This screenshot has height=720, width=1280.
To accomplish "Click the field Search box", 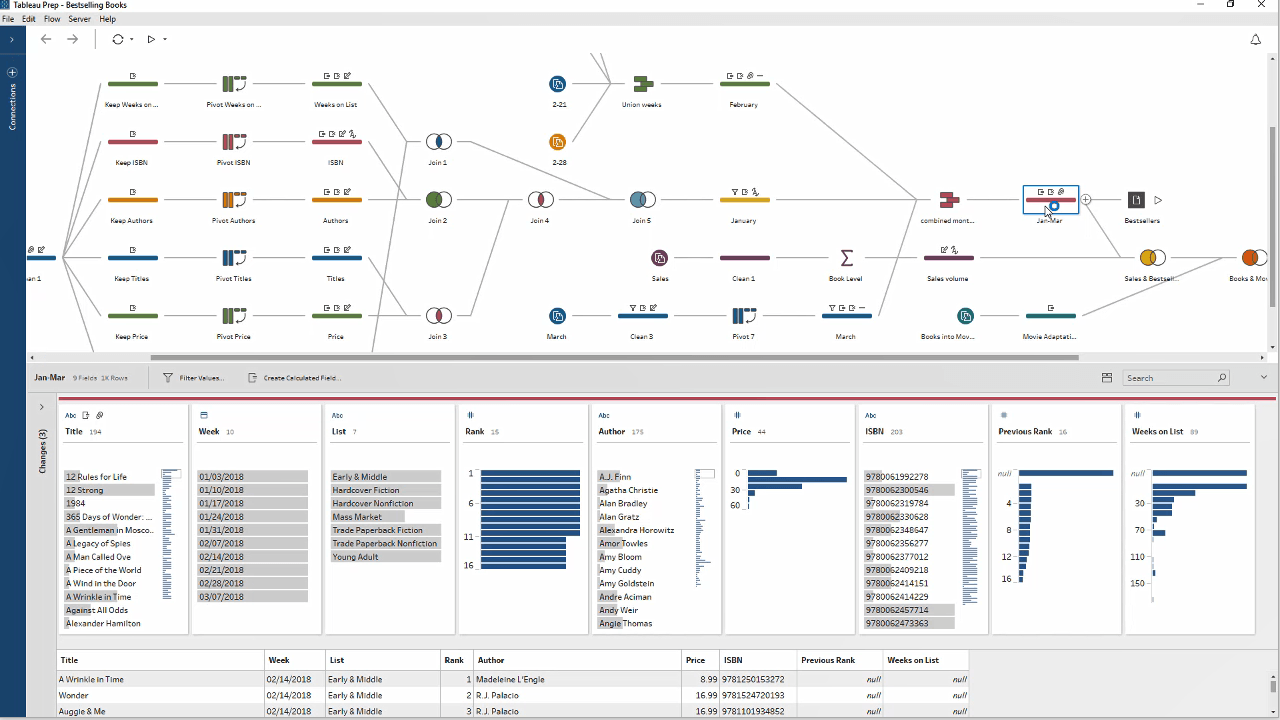I will [1176, 378].
